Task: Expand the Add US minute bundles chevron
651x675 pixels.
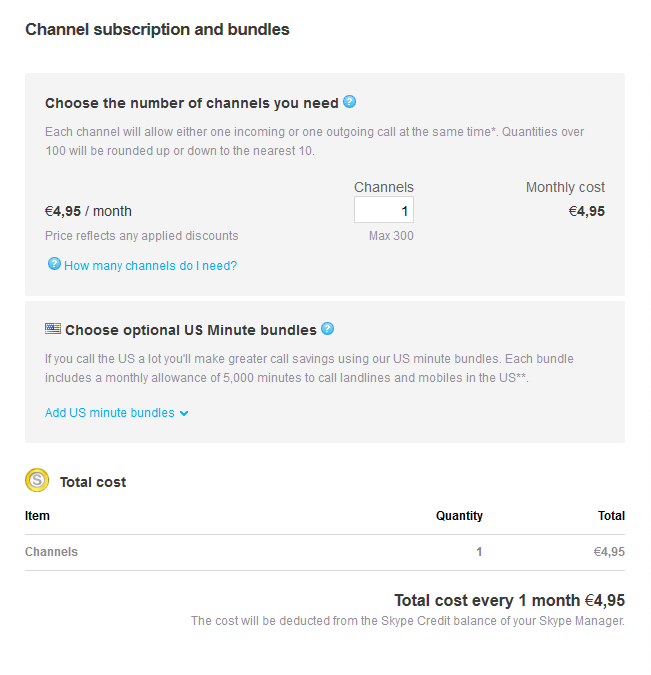Action: click(184, 414)
